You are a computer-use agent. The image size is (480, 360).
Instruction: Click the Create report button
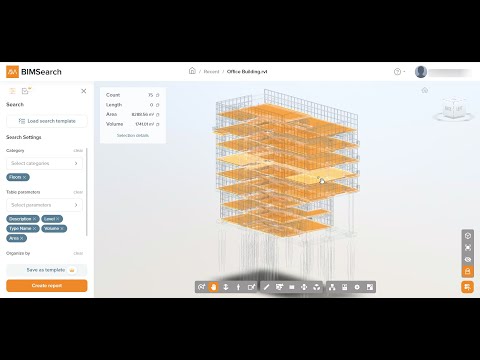click(x=47, y=286)
